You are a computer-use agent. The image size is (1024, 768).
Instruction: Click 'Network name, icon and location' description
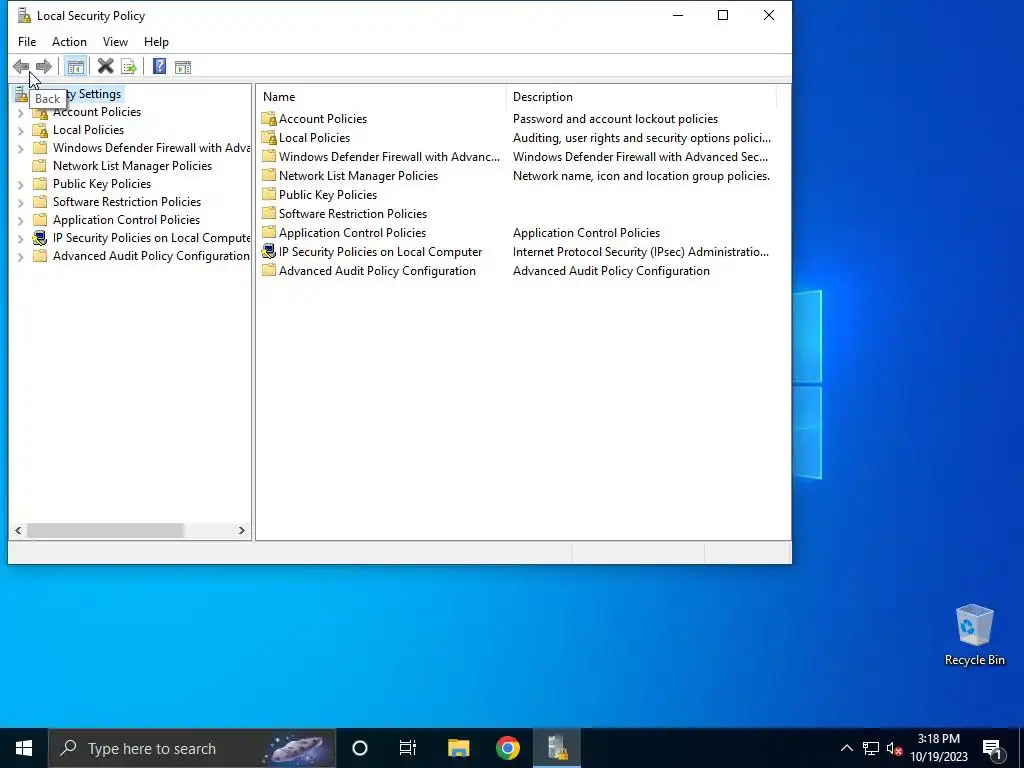641,176
